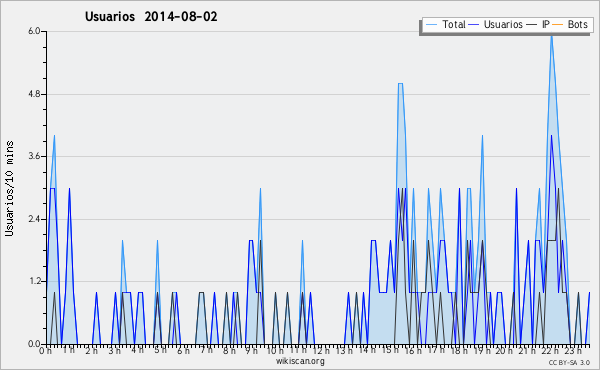Click the 5 h marker on the time axis
This screenshot has height=370, width=600.
pos(160,350)
